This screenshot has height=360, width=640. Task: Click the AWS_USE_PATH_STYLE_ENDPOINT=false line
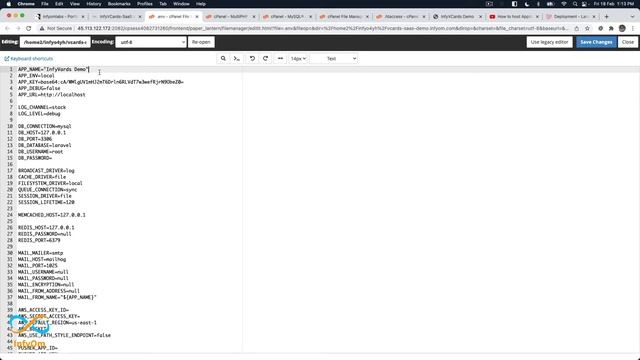[x=64, y=336]
